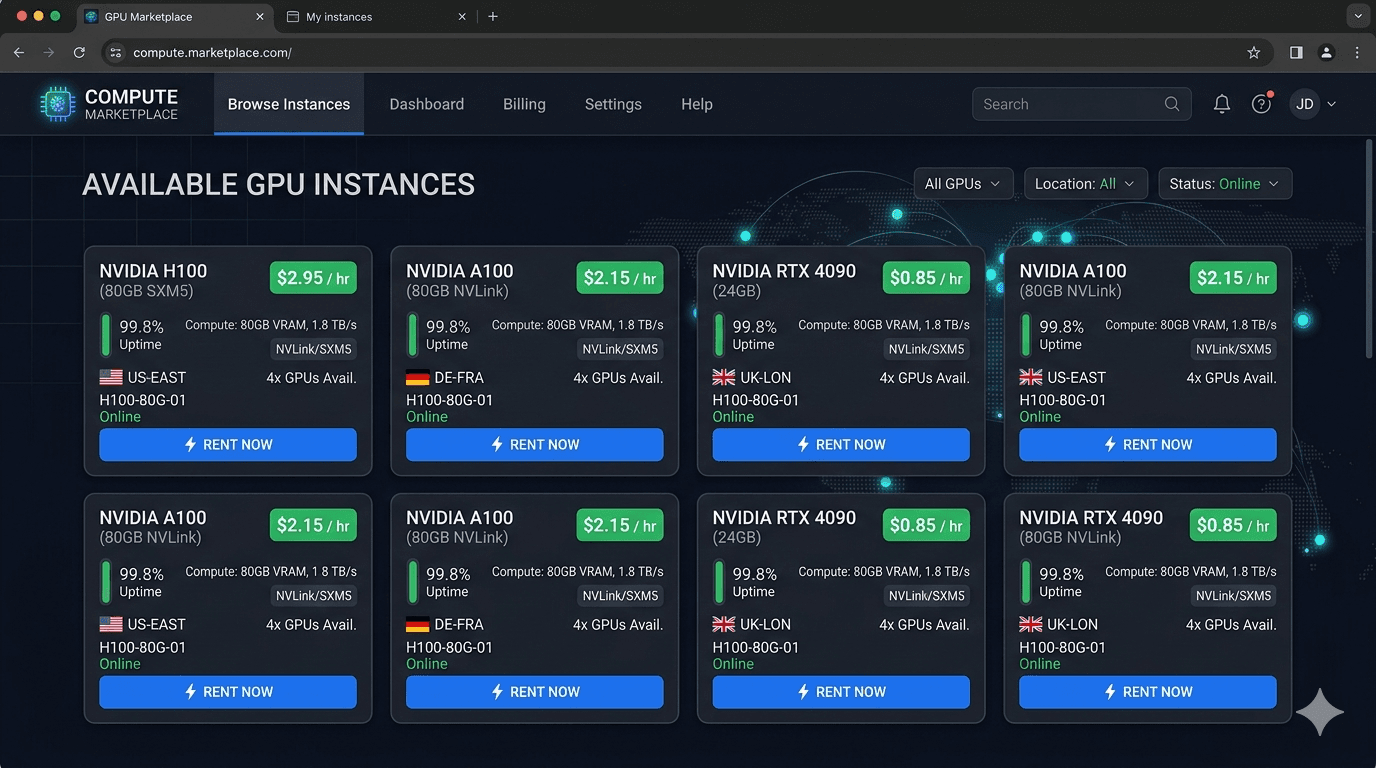This screenshot has height=768, width=1376.
Task: Expand the Location: All dropdown
Action: pos(1085,183)
